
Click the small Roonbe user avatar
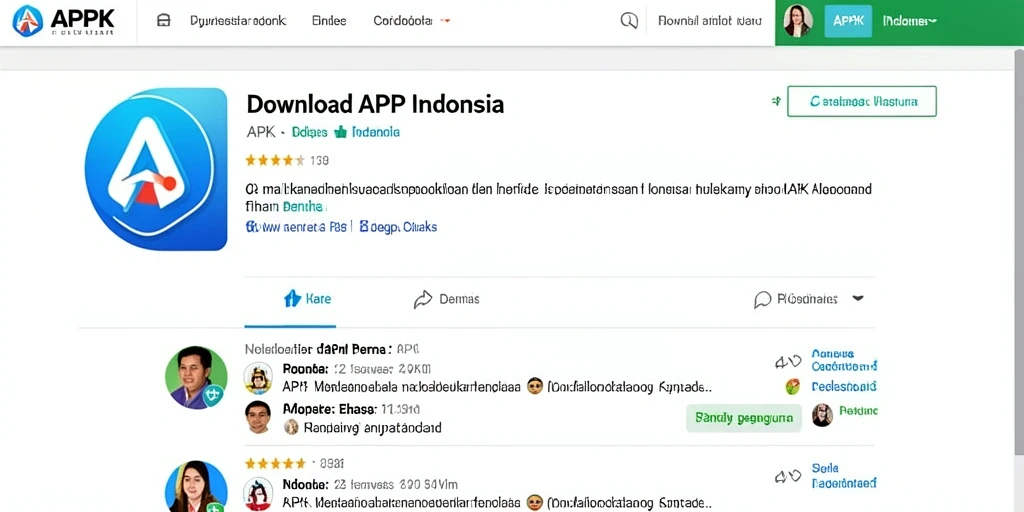pyautogui.click(x=258, y=378)
